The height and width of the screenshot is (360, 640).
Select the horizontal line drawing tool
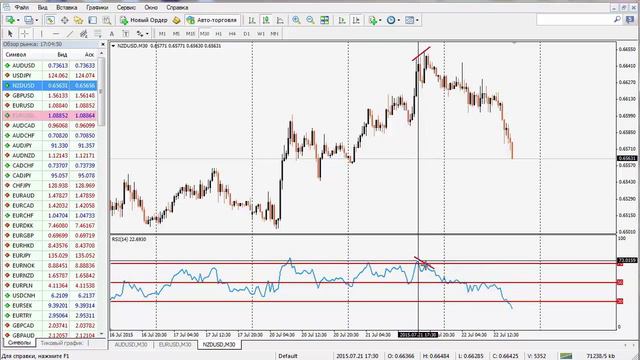click(56, 33)
